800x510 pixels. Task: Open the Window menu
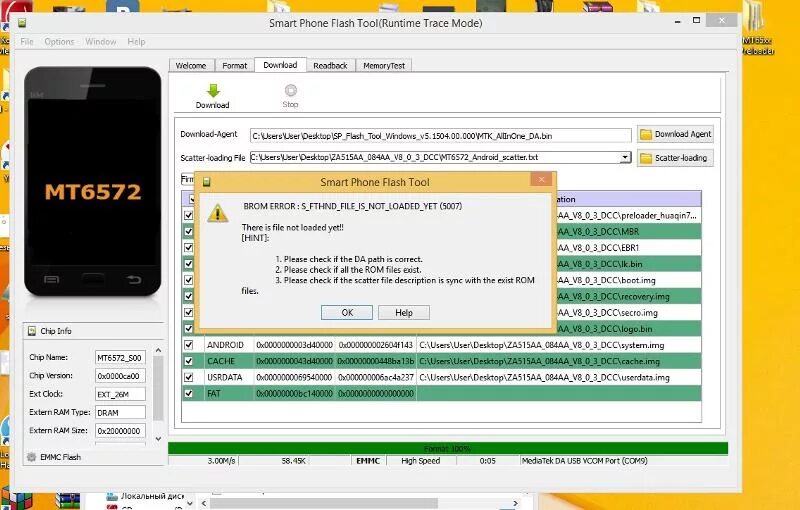[x=101, y=42]
